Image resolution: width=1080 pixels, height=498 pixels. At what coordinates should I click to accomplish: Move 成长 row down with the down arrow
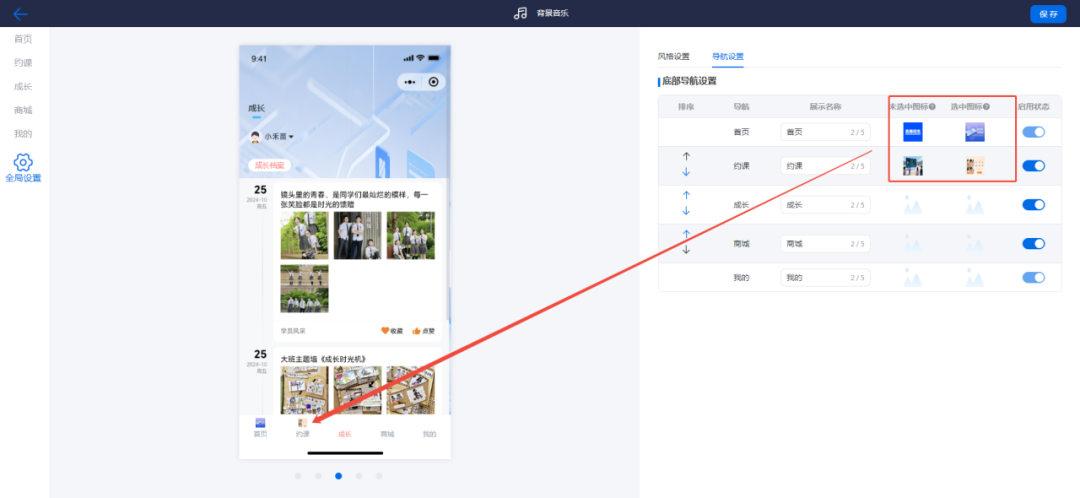pyautogui.click(x=686, y=211)
